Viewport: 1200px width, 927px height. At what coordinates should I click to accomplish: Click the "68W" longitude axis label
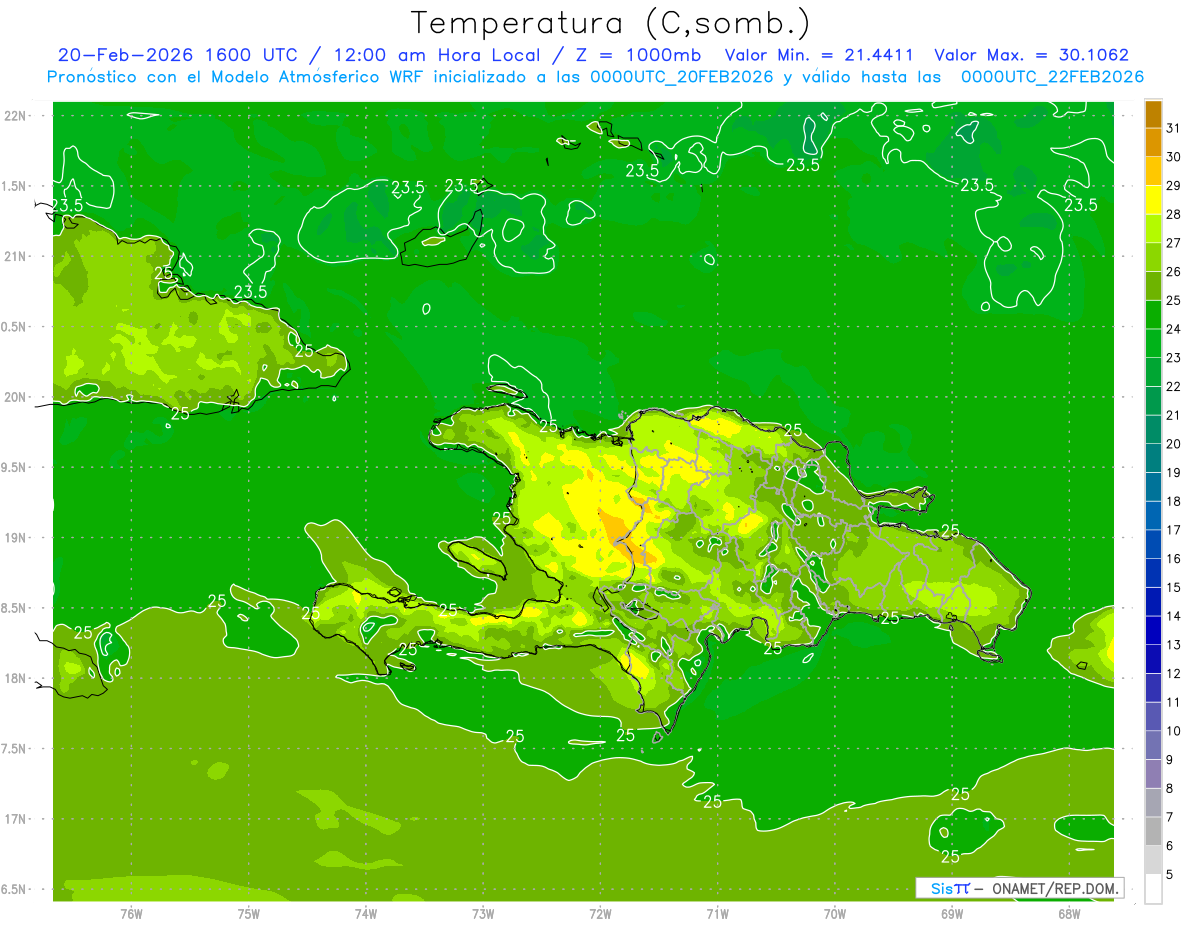pos(1069,914)
